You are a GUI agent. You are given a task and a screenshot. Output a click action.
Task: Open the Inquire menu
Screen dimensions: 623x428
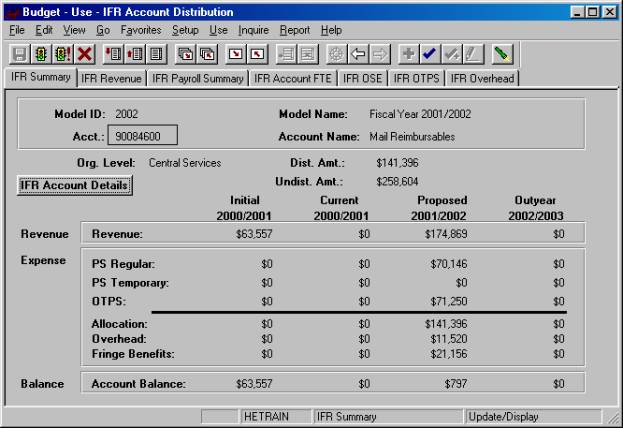point(254,30)
